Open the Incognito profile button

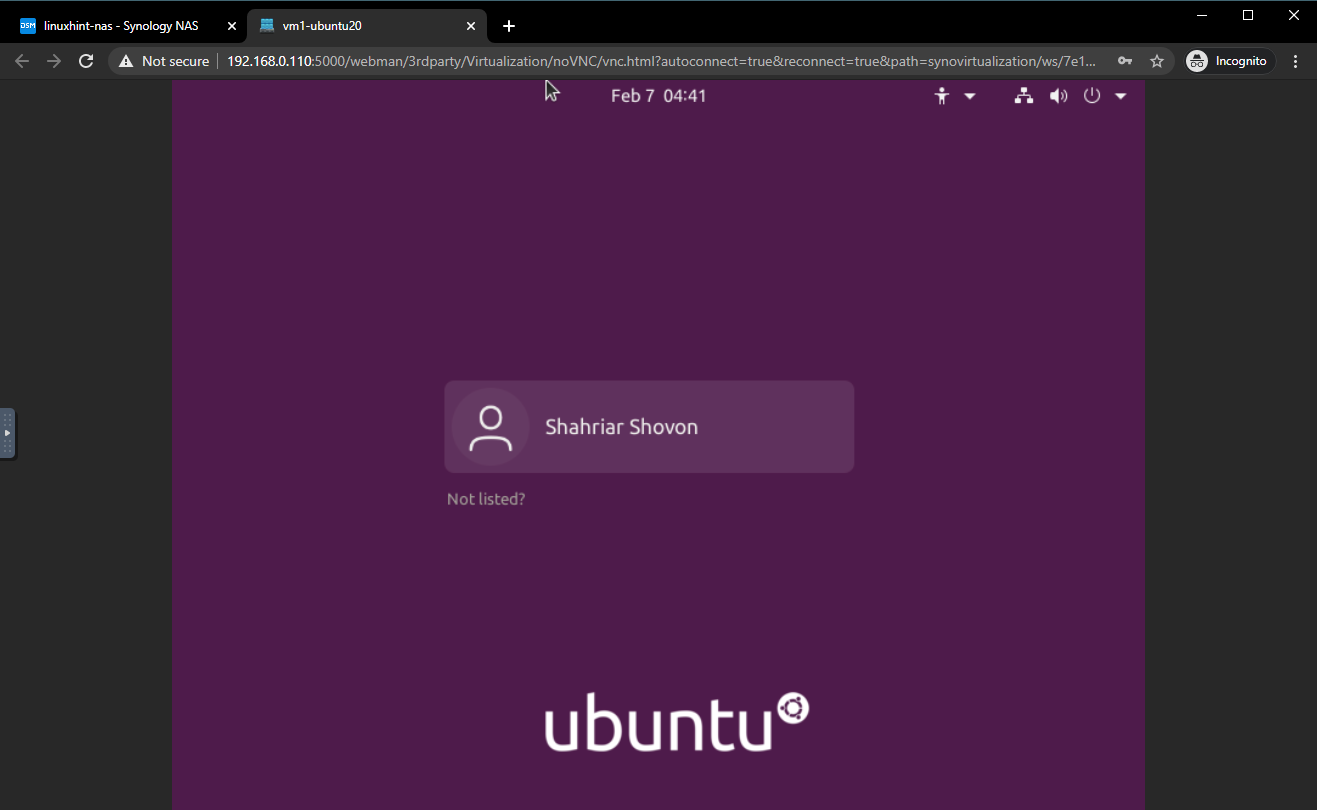point(1229,61)
